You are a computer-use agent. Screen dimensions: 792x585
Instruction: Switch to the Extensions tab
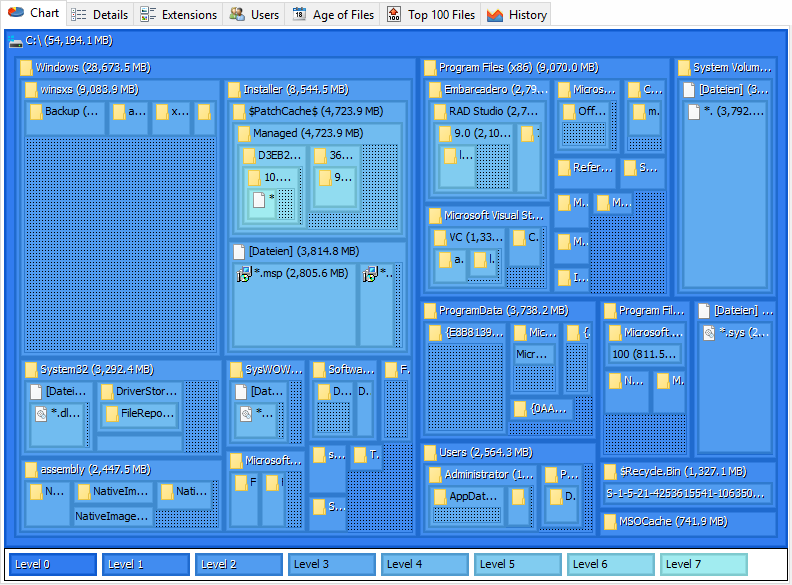[x=179, y=15]
